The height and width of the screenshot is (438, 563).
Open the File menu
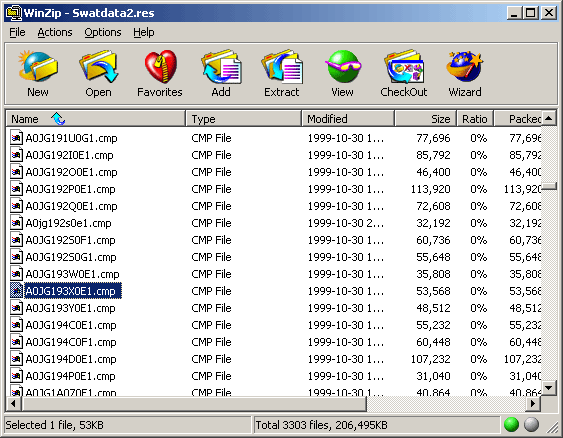coord(17,32)
